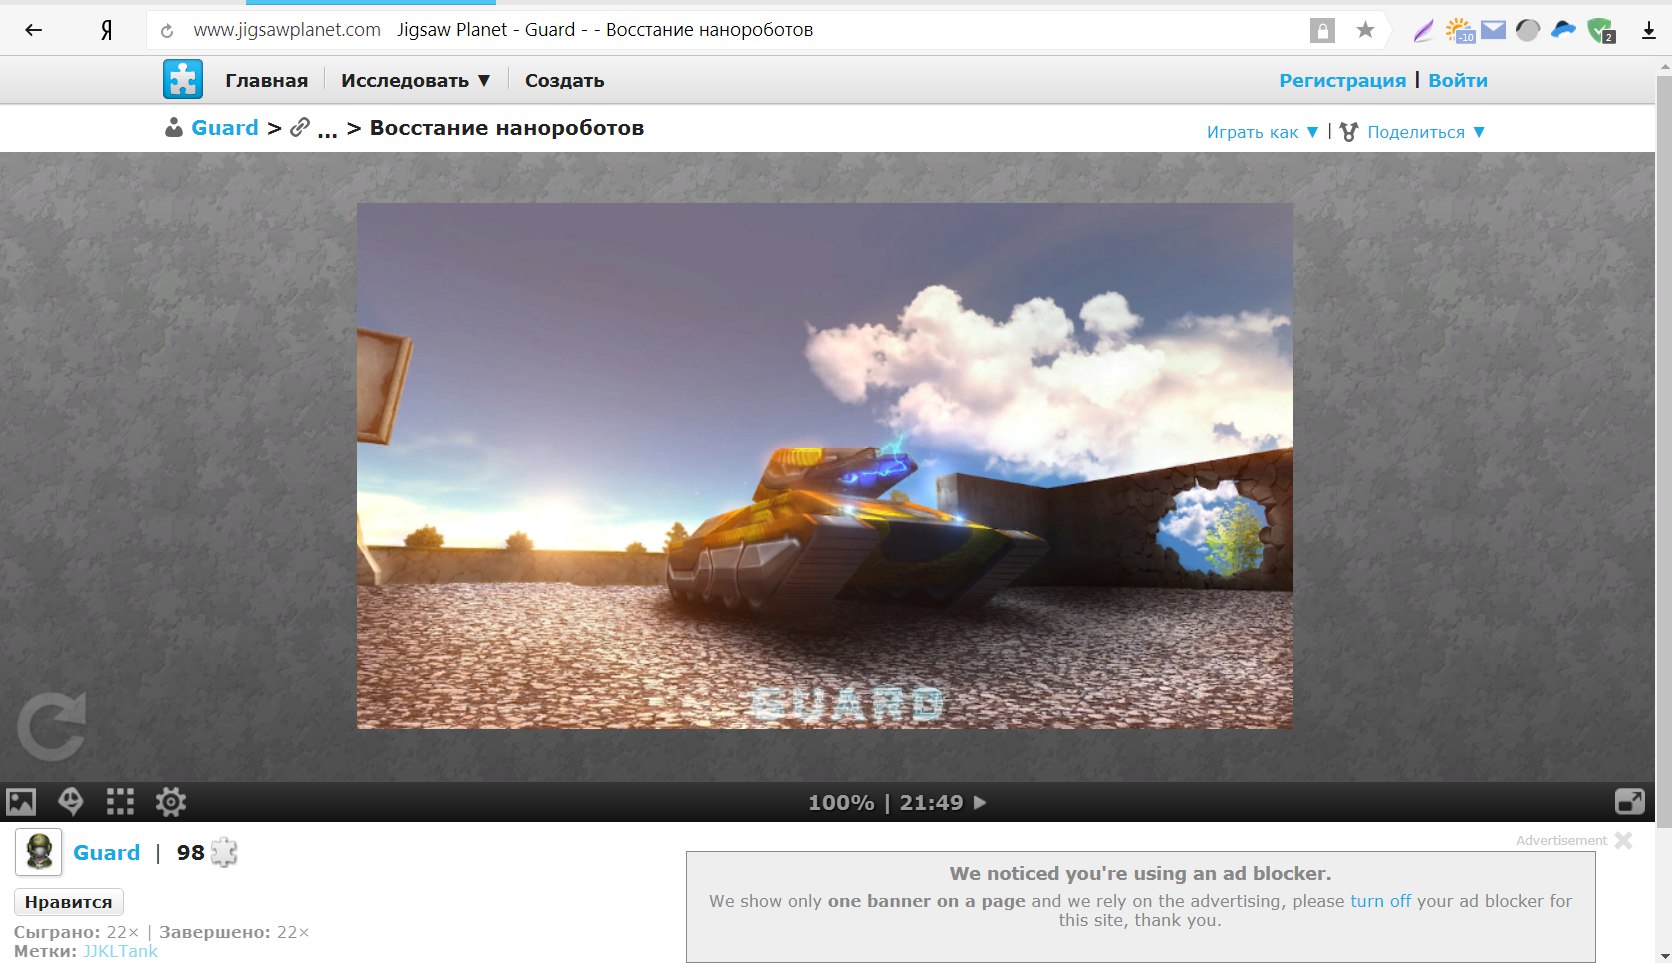
Task: Click the chain link icon in breadcrumb
Action: [x=299, y=128]
